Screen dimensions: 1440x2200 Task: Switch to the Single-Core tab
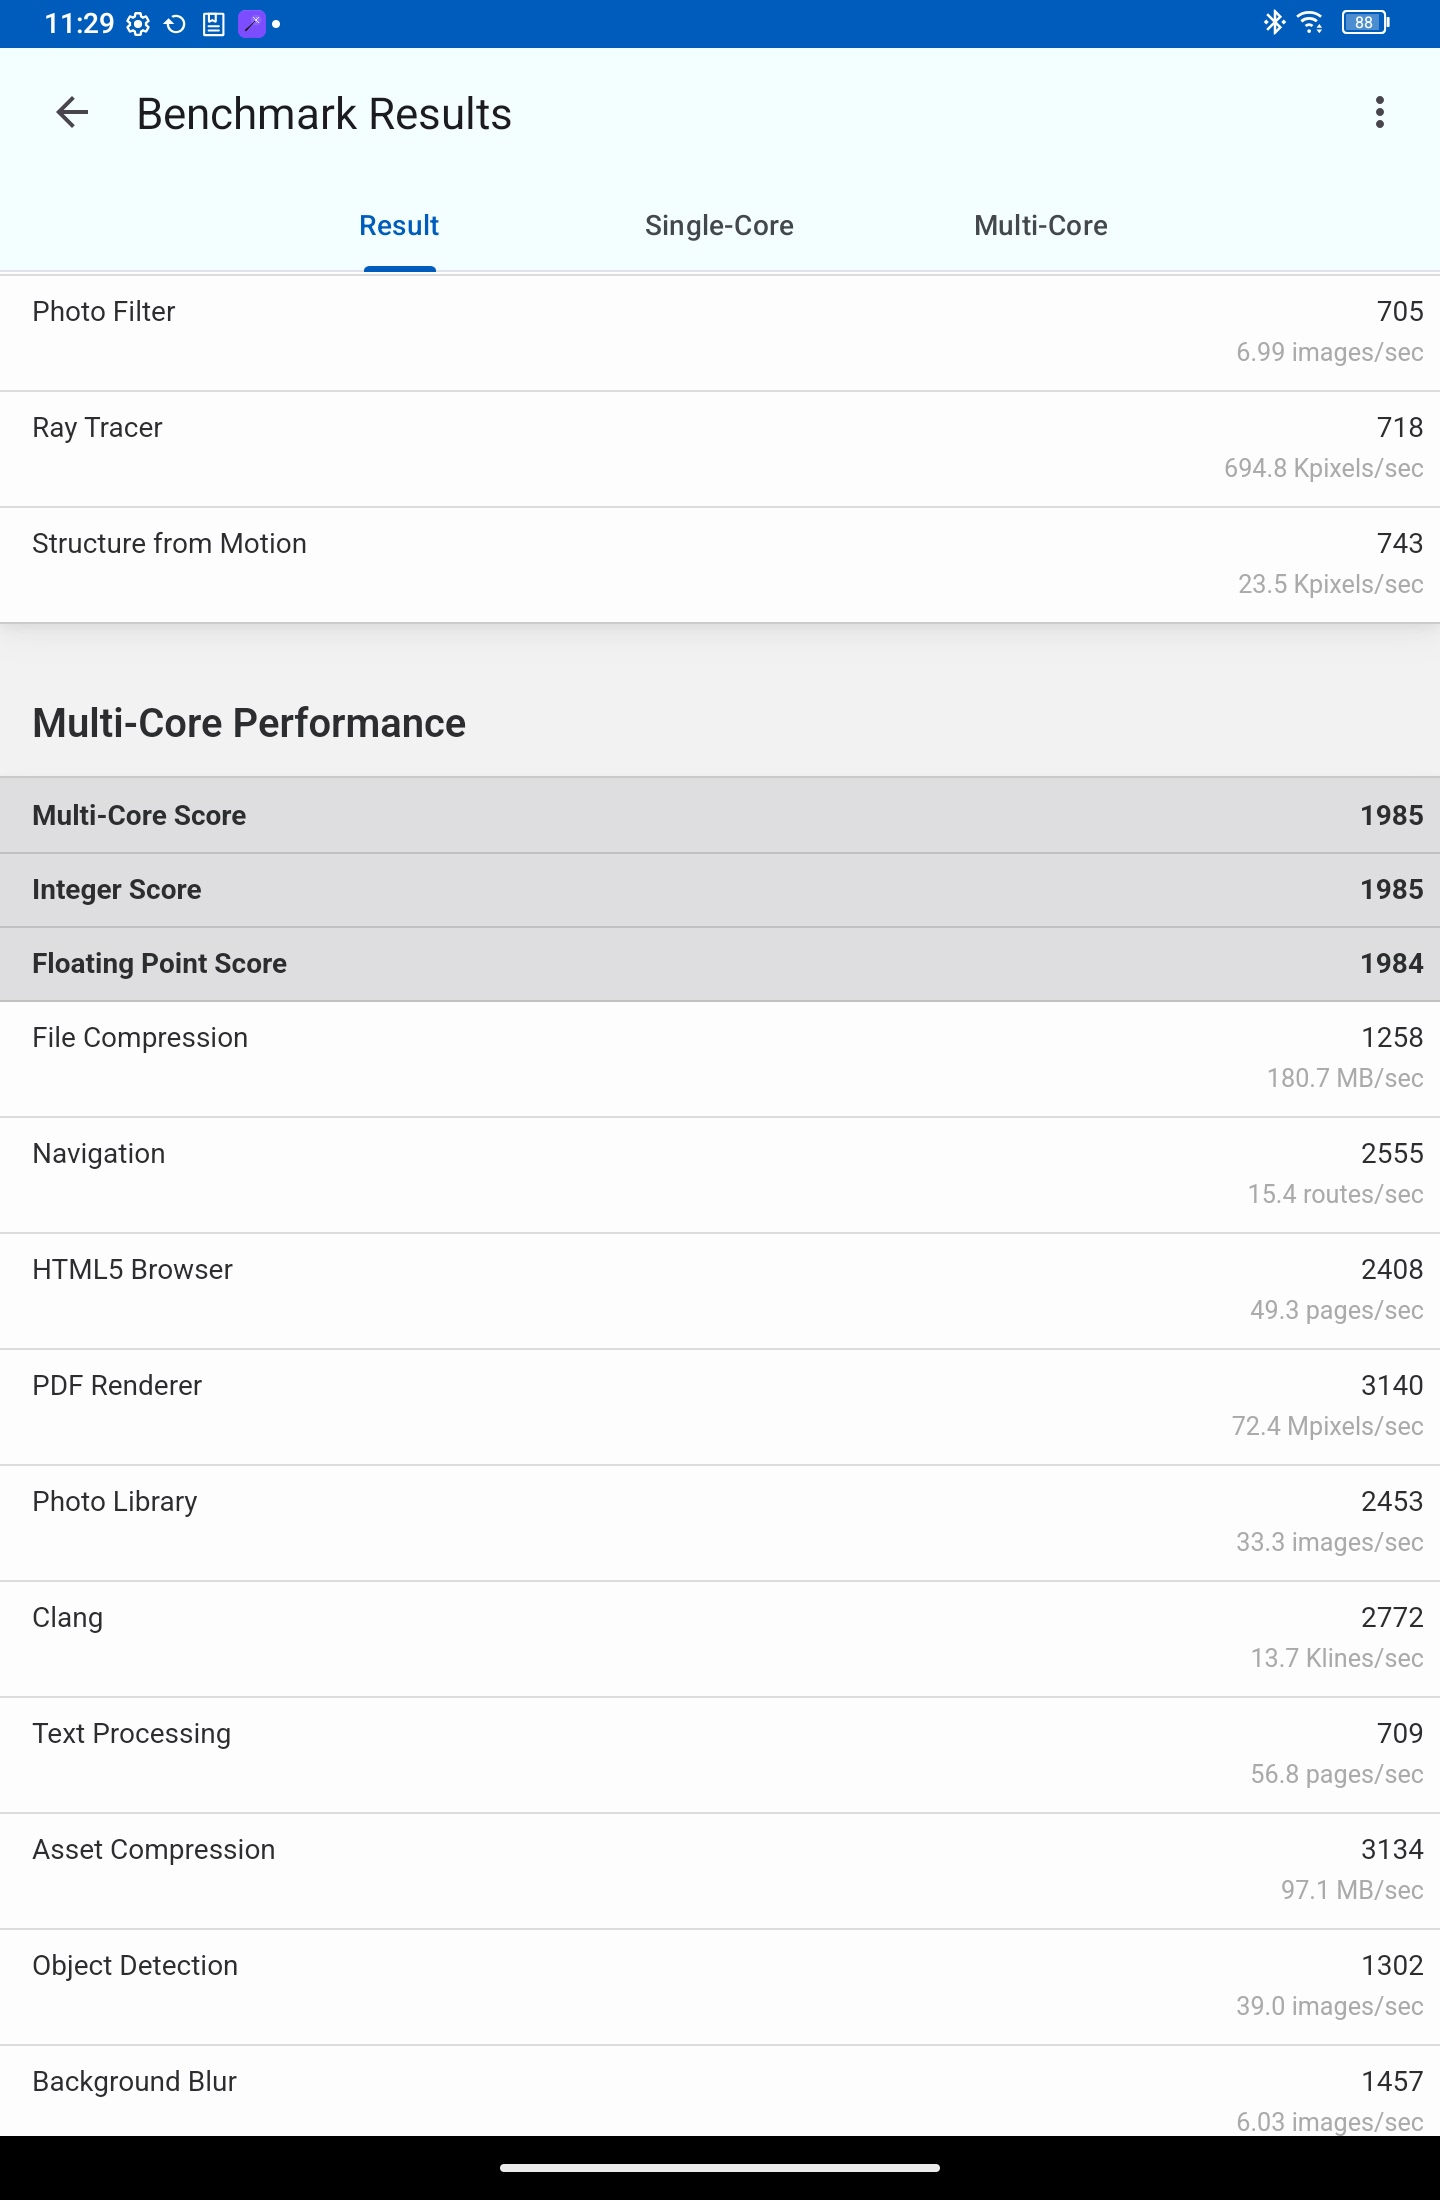719,226
